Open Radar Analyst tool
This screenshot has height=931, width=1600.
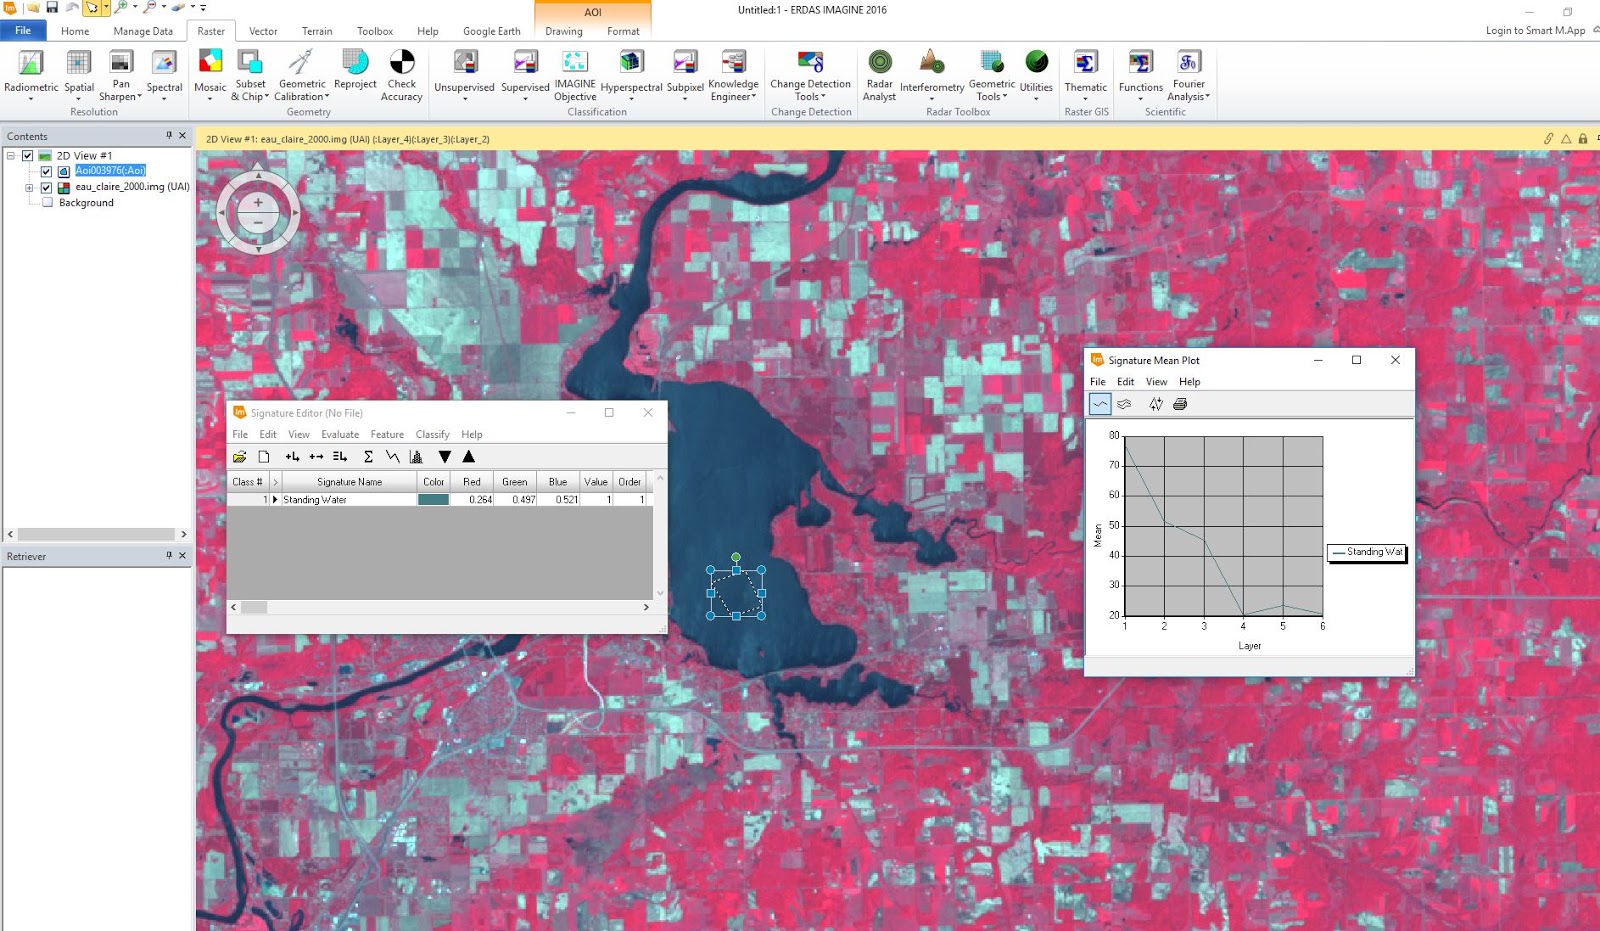[x=880, y=75]
